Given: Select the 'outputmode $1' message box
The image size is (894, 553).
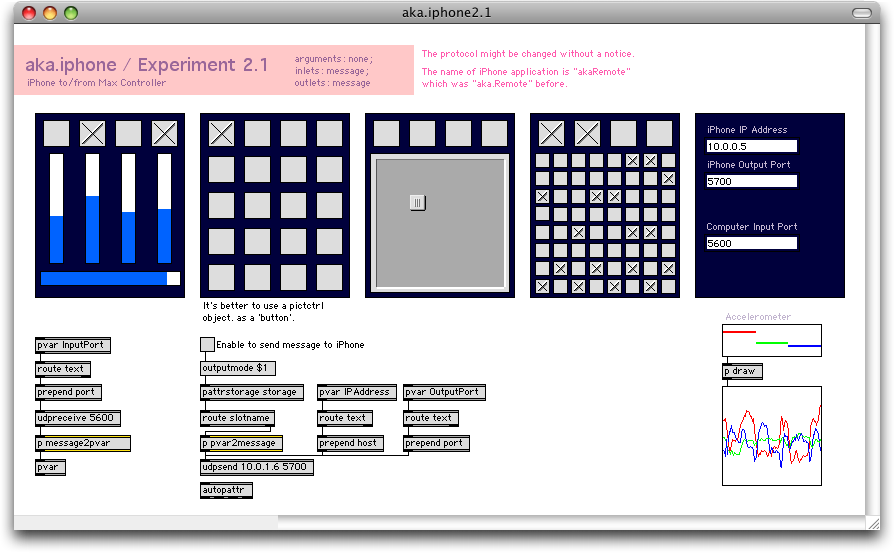Looking at the screenshot, I should pyautogui.click(x=238, y=368).
